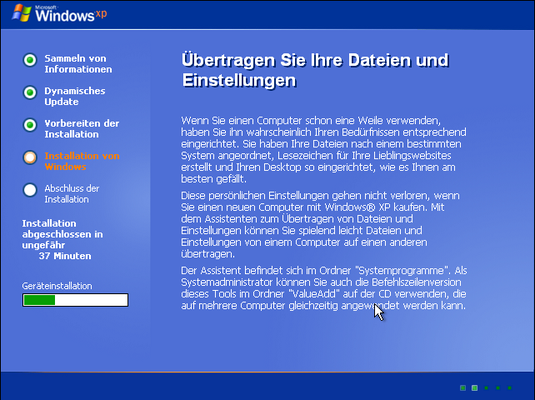Click the green progress dots at bottom right
Image resolution: width=535 pixels, height=400 pixels.
(486, 388)
